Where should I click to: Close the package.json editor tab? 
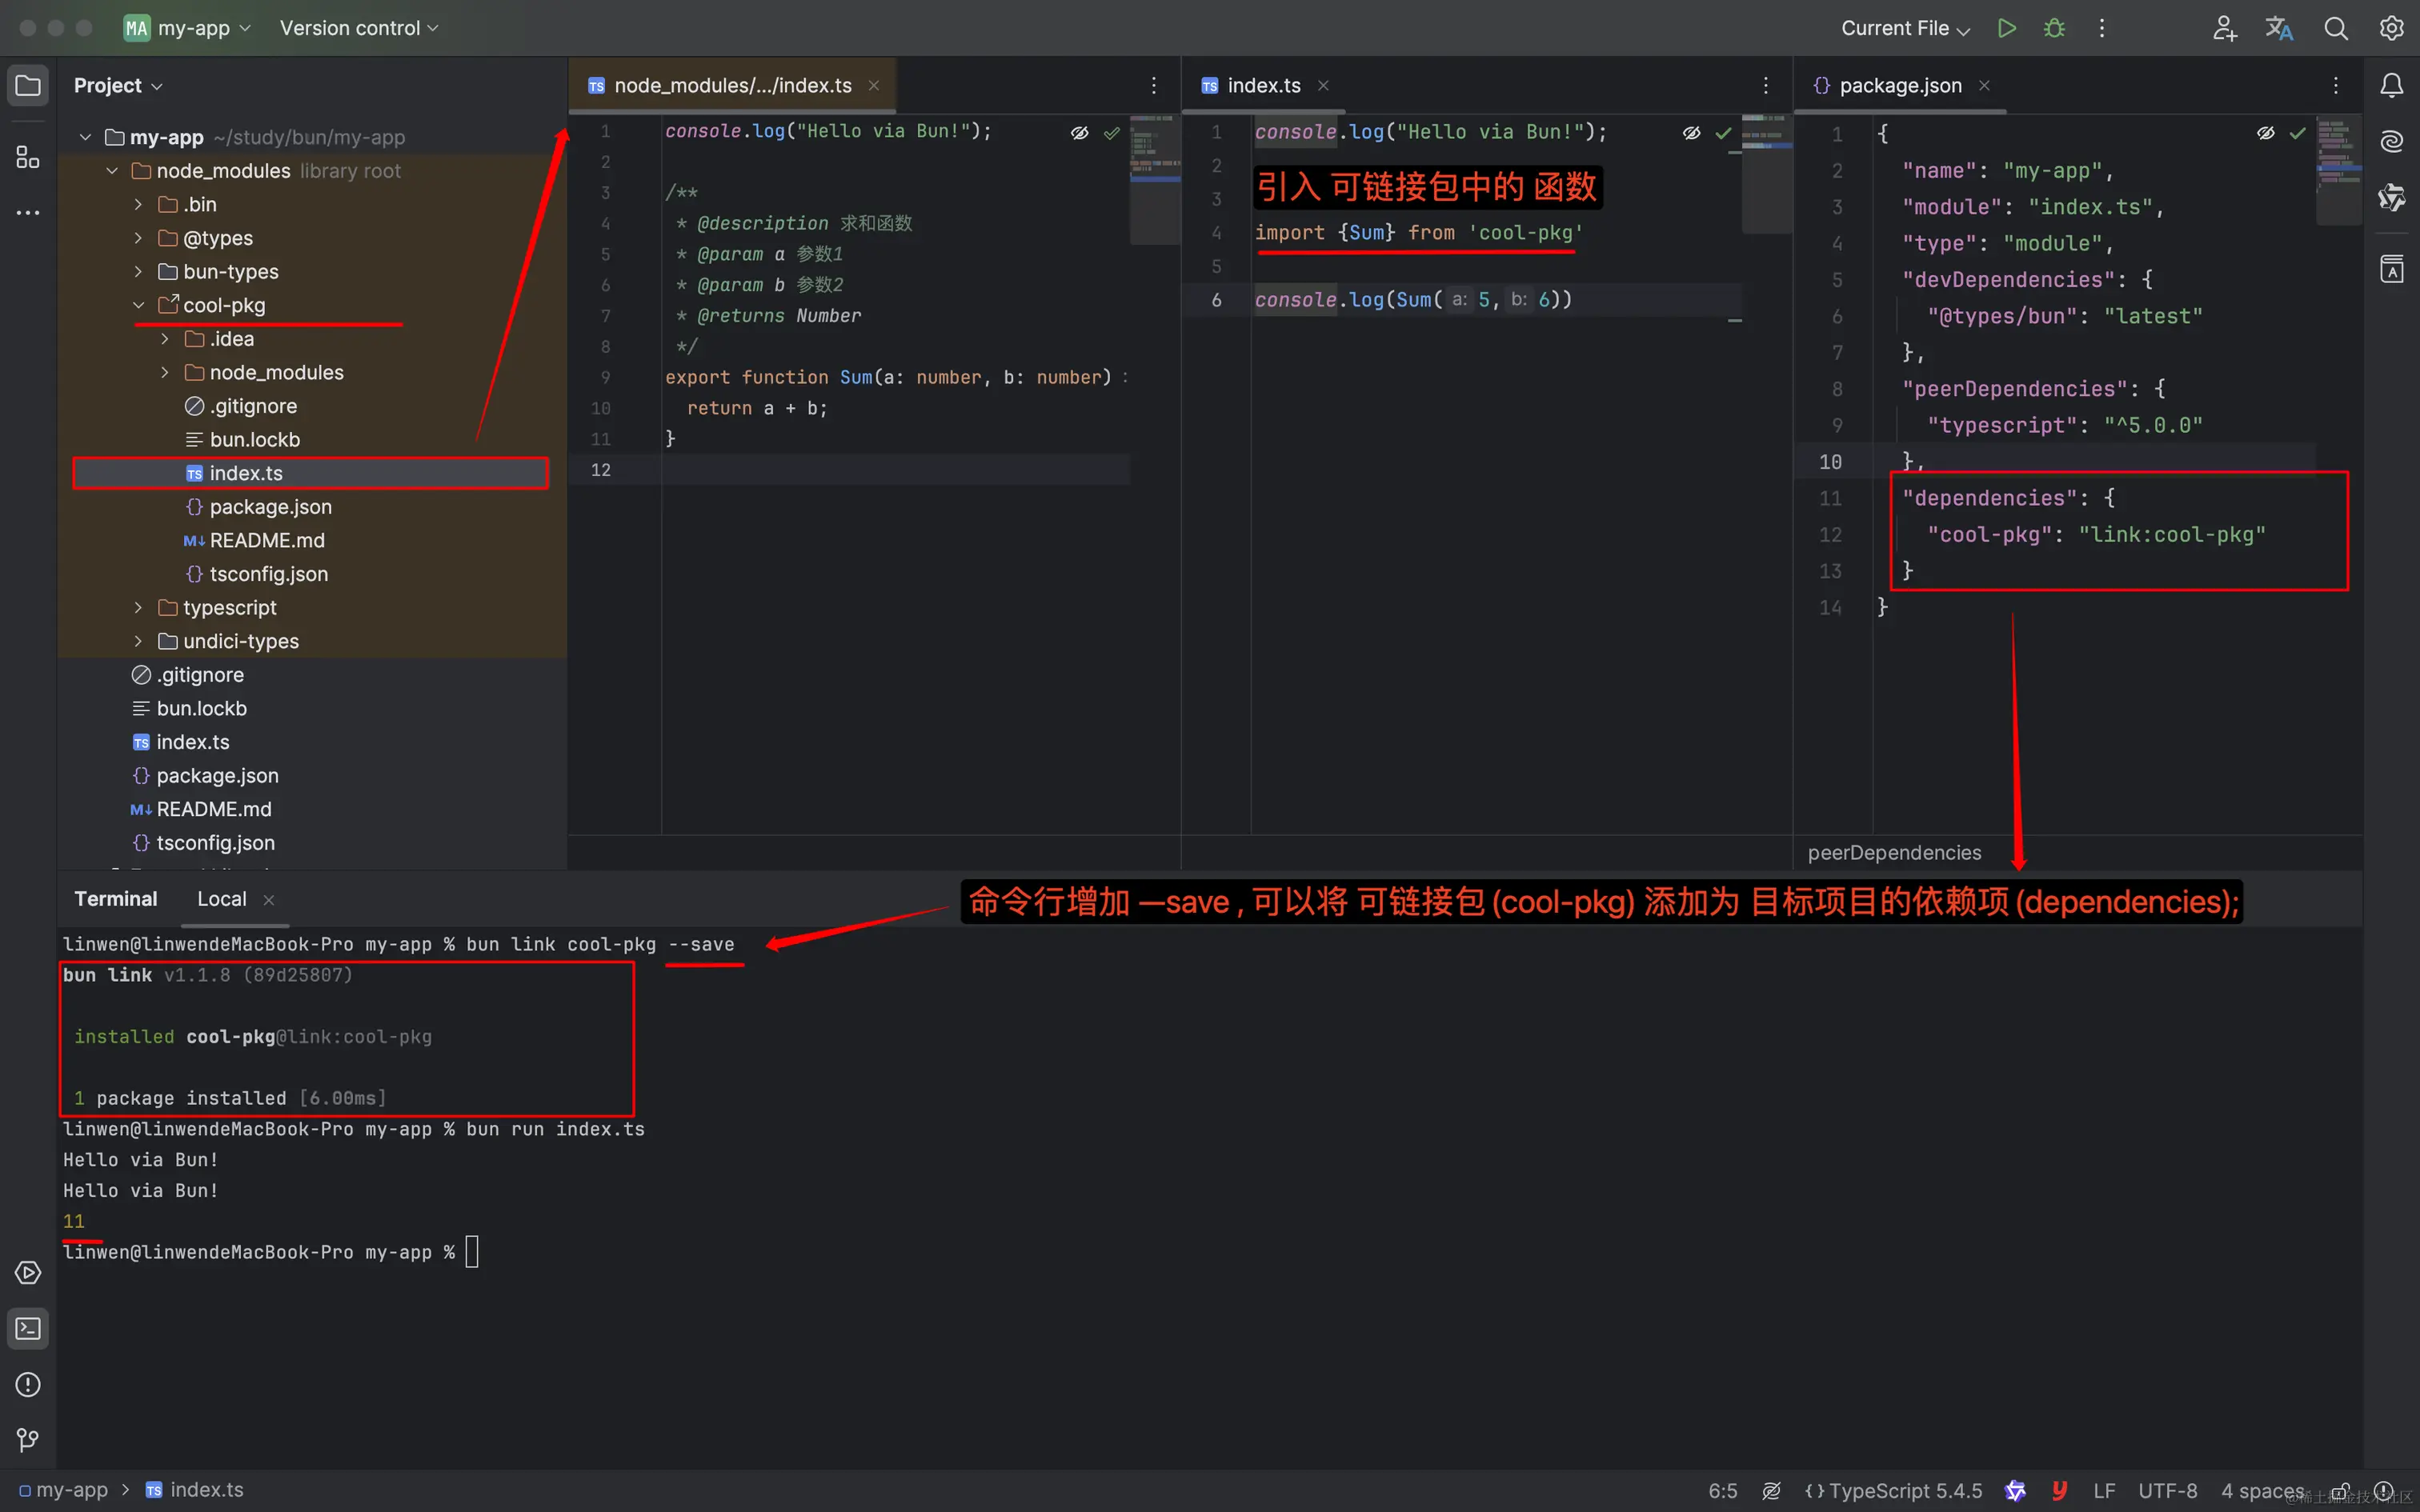coord(1984,86)
